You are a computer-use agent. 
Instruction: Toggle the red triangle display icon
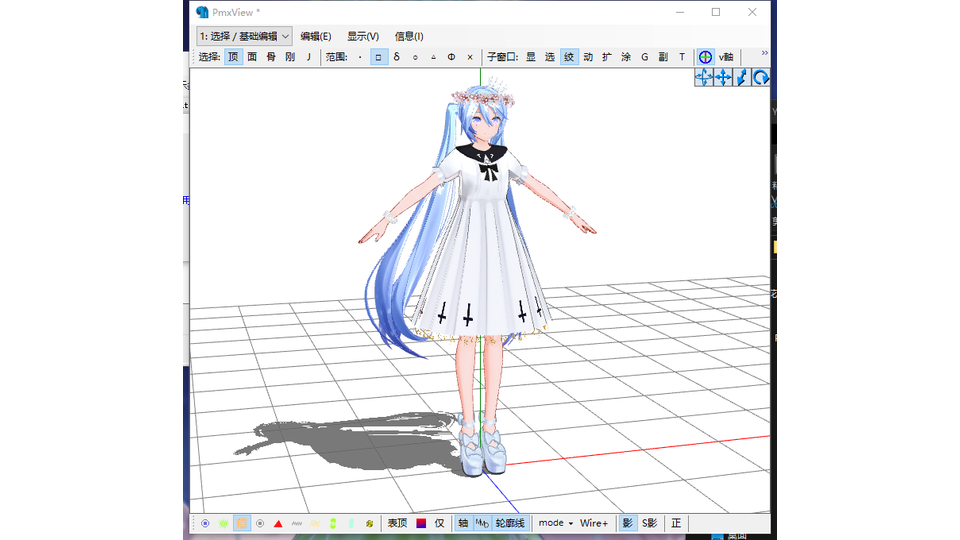(278, 523)
